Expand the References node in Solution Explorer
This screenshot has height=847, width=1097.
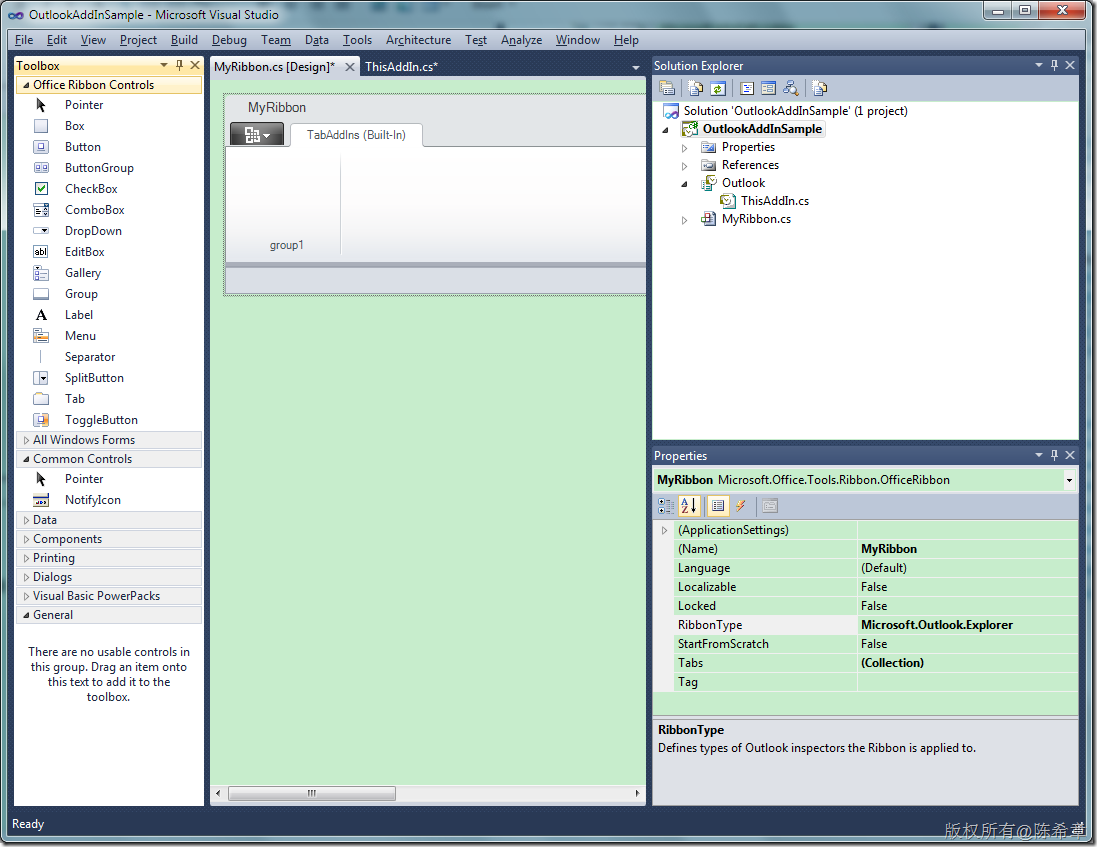tap(684, 166)
